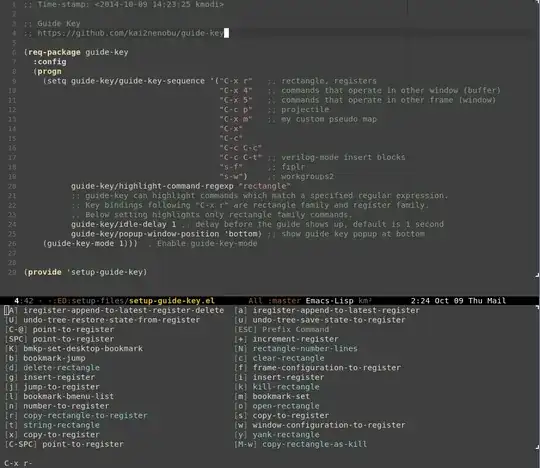
Task: Click rectangle-number-lines entry
Action: [x=296, y=349]
